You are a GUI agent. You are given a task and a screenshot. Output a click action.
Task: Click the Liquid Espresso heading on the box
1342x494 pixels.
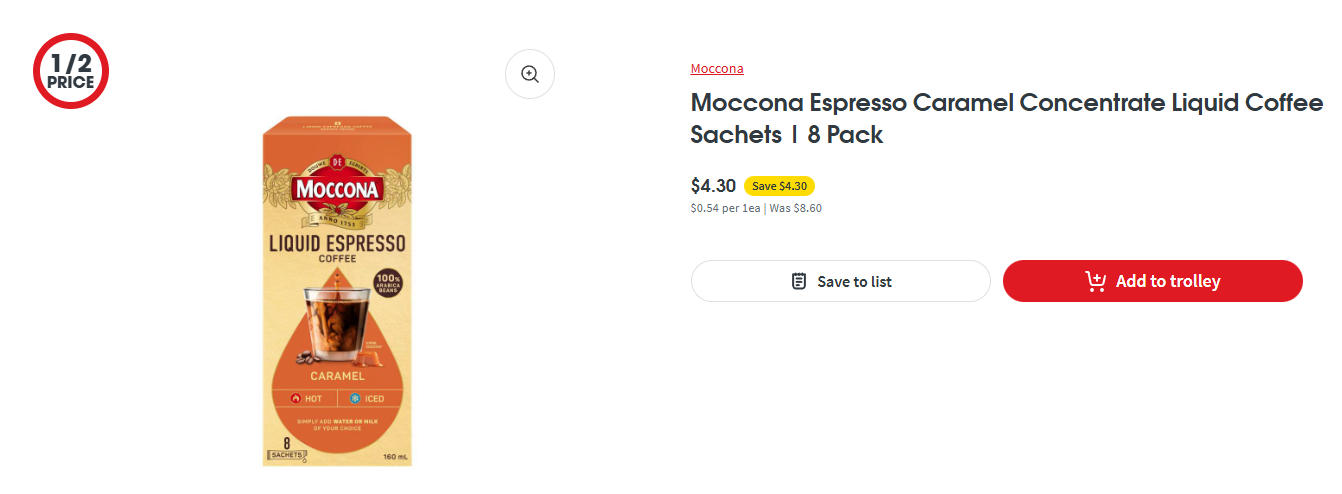(337, 243)
